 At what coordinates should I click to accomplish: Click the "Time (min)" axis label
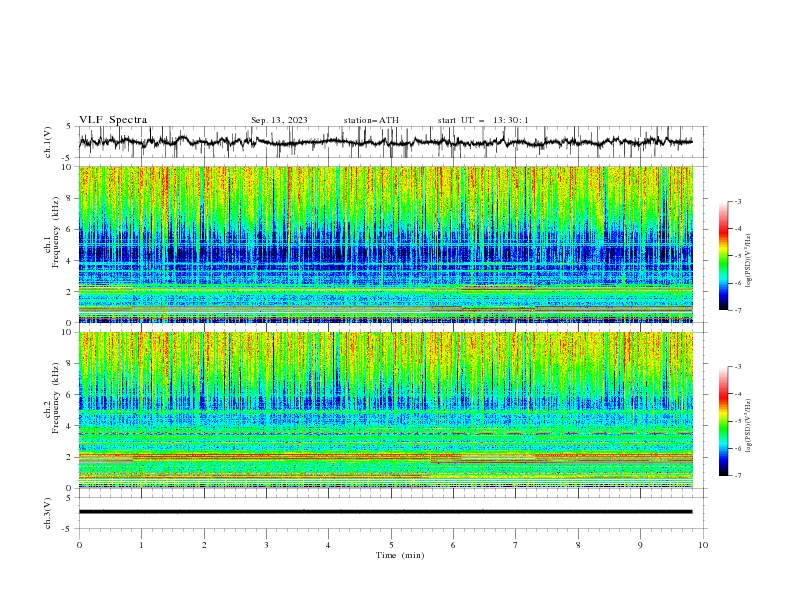400,555
